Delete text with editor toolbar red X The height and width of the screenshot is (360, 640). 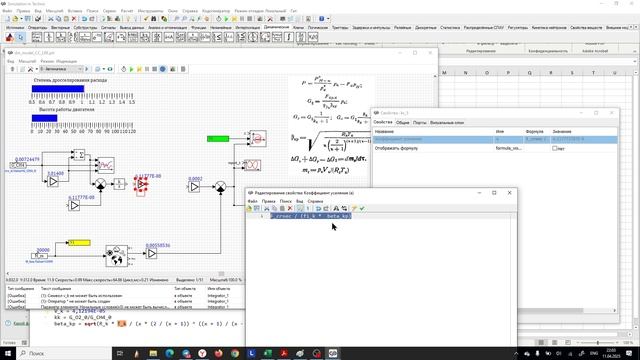tap(290, 209)
